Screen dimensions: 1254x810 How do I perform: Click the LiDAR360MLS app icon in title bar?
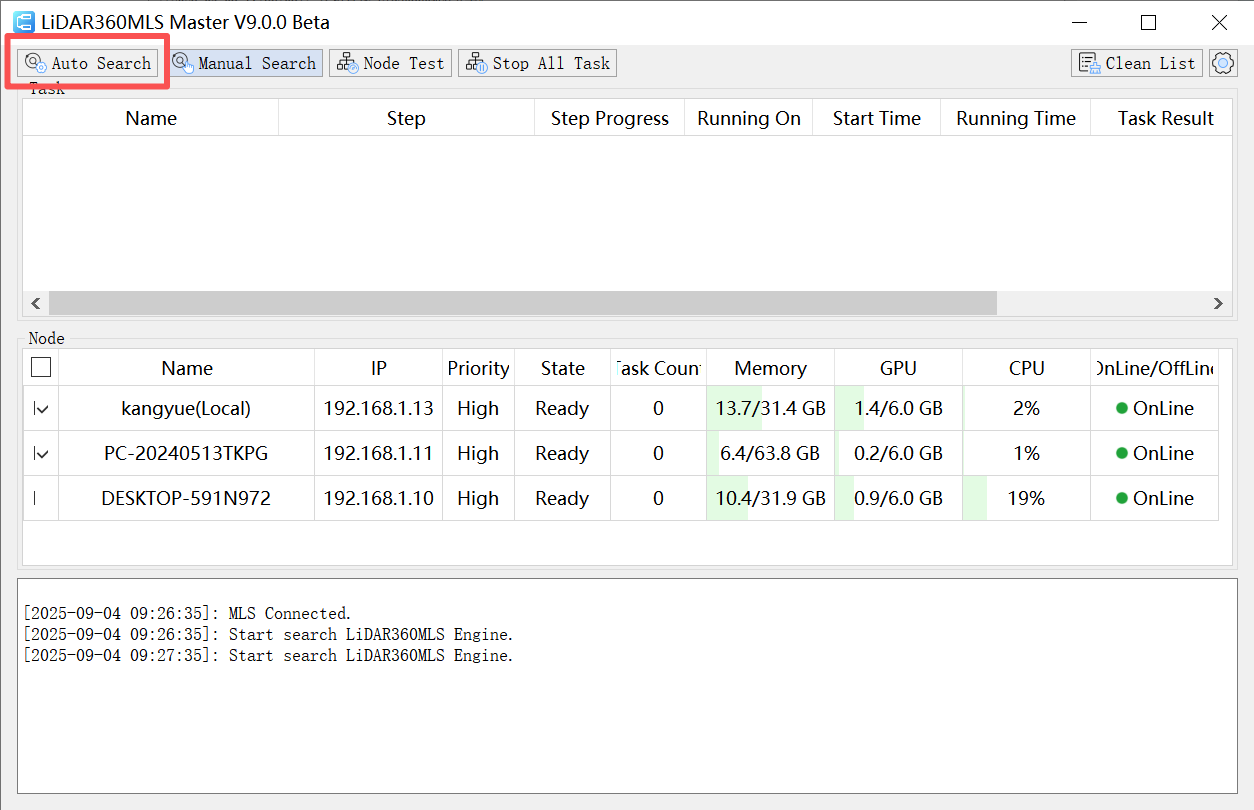pos(23,22)
